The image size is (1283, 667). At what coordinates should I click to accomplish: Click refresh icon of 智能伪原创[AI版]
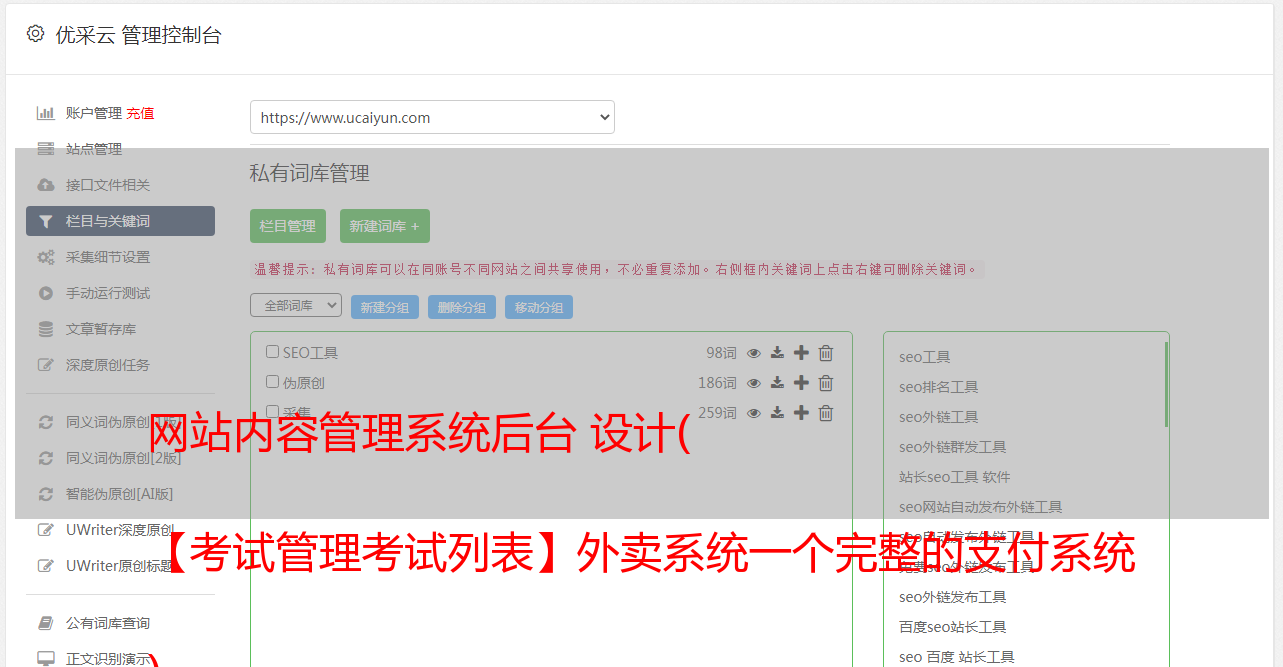(45, 494)
